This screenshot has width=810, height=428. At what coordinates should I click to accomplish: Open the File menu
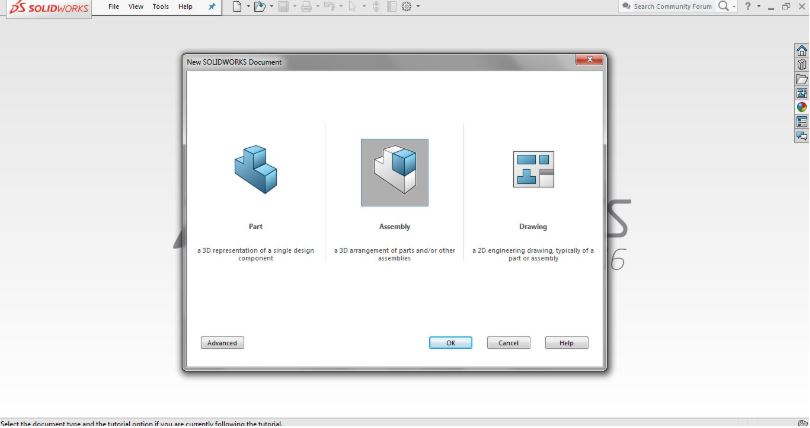click(114, 7)
